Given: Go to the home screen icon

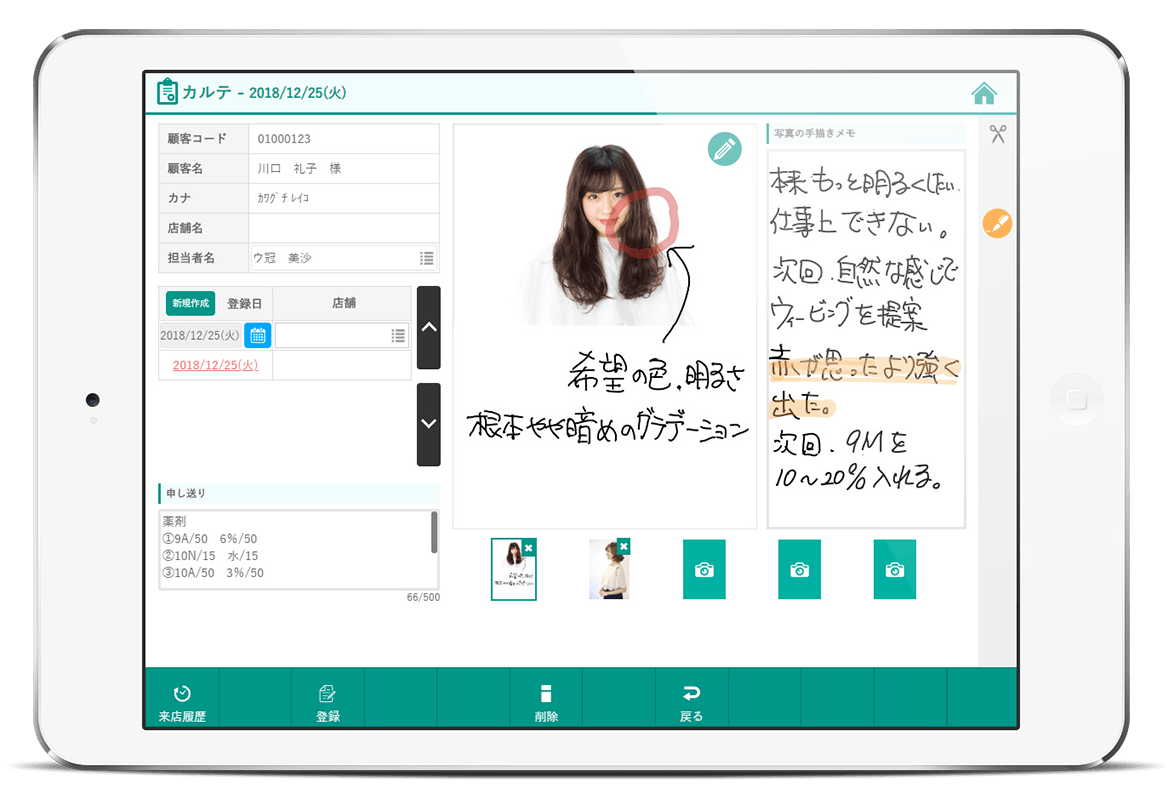Looking at the screenshot, I should pos(984,94).
